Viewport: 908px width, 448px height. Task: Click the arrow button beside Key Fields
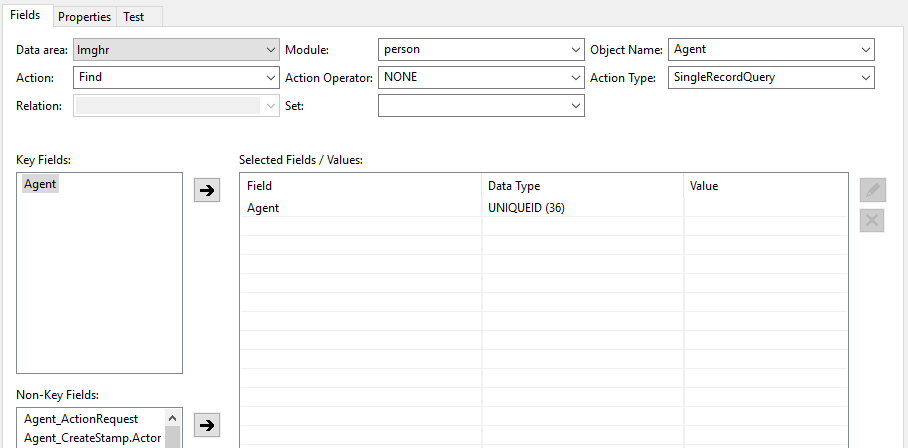click(x=207, y=190)
